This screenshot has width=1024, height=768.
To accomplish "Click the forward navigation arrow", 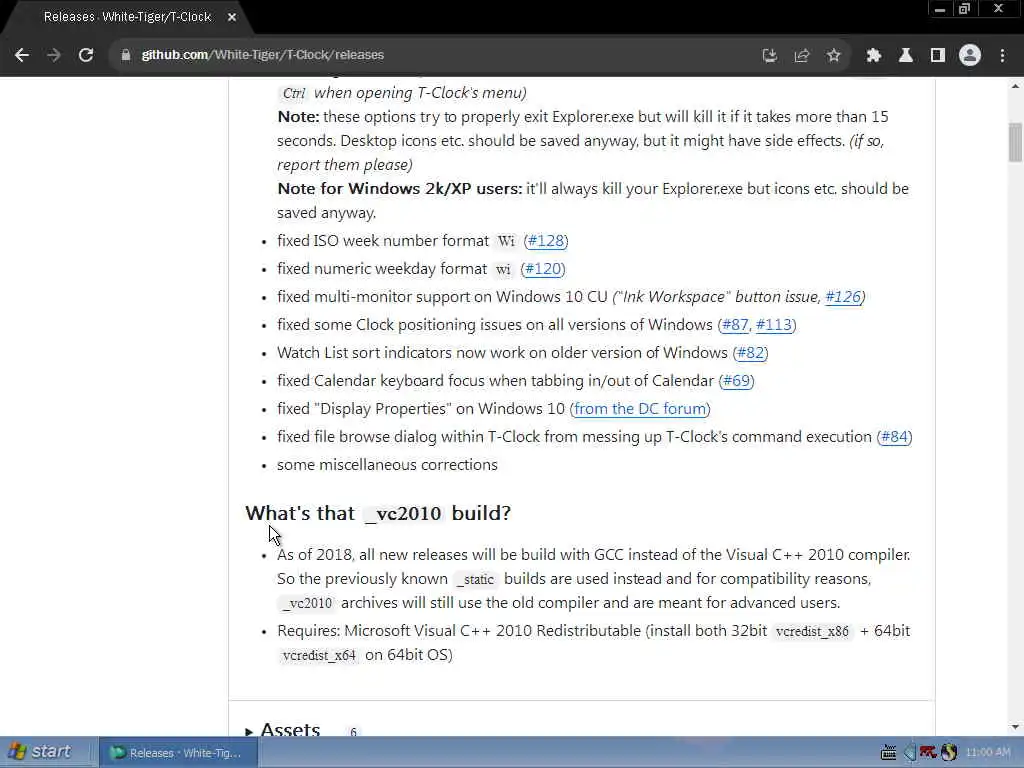I will click(54, 55).
